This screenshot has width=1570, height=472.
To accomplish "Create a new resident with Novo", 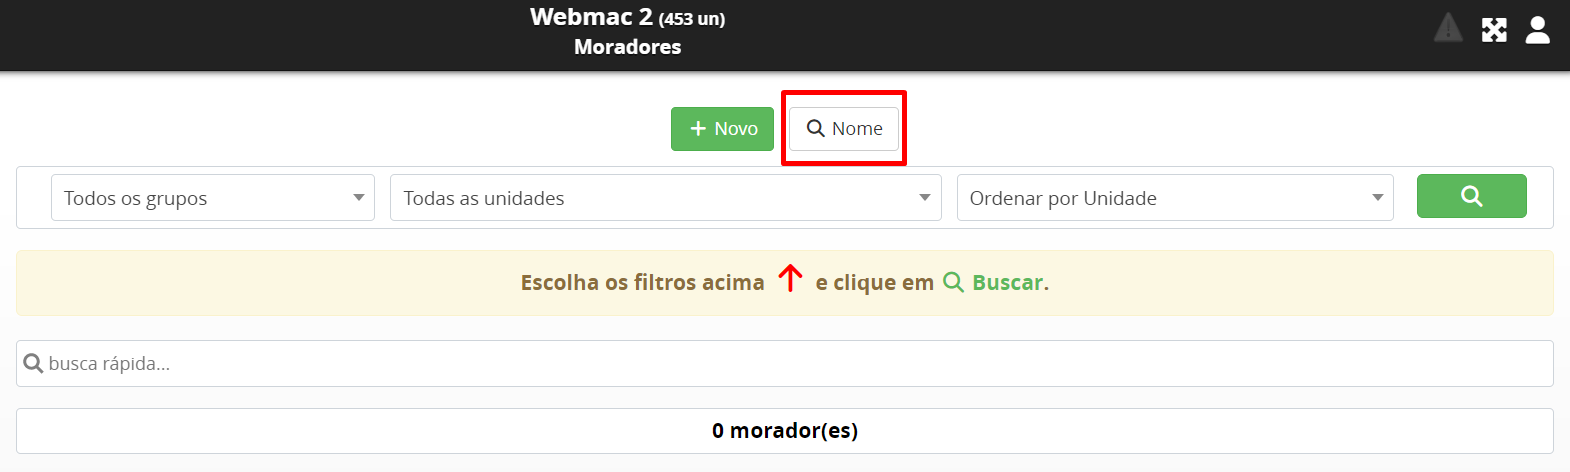I will coord(722,129).
